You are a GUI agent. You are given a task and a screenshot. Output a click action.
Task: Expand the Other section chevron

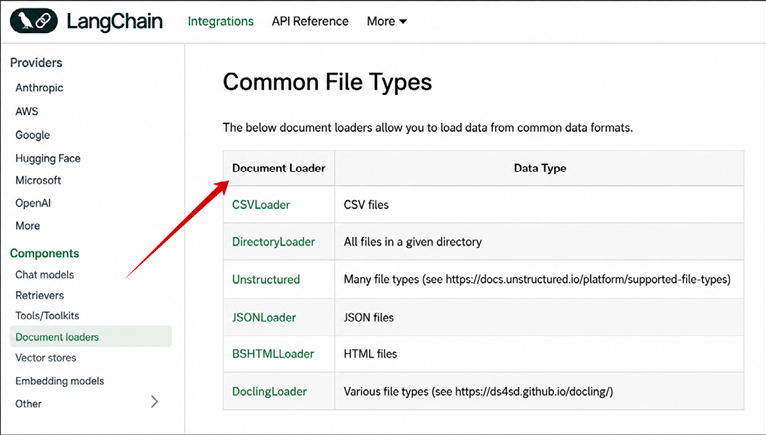click(154, 402)
